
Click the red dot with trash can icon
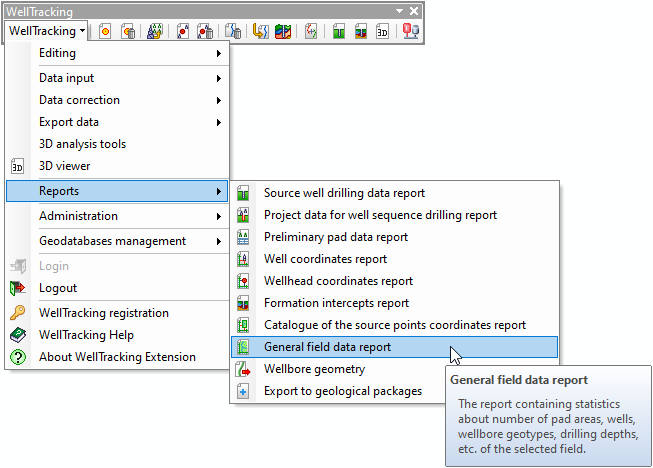click(205, 31)
